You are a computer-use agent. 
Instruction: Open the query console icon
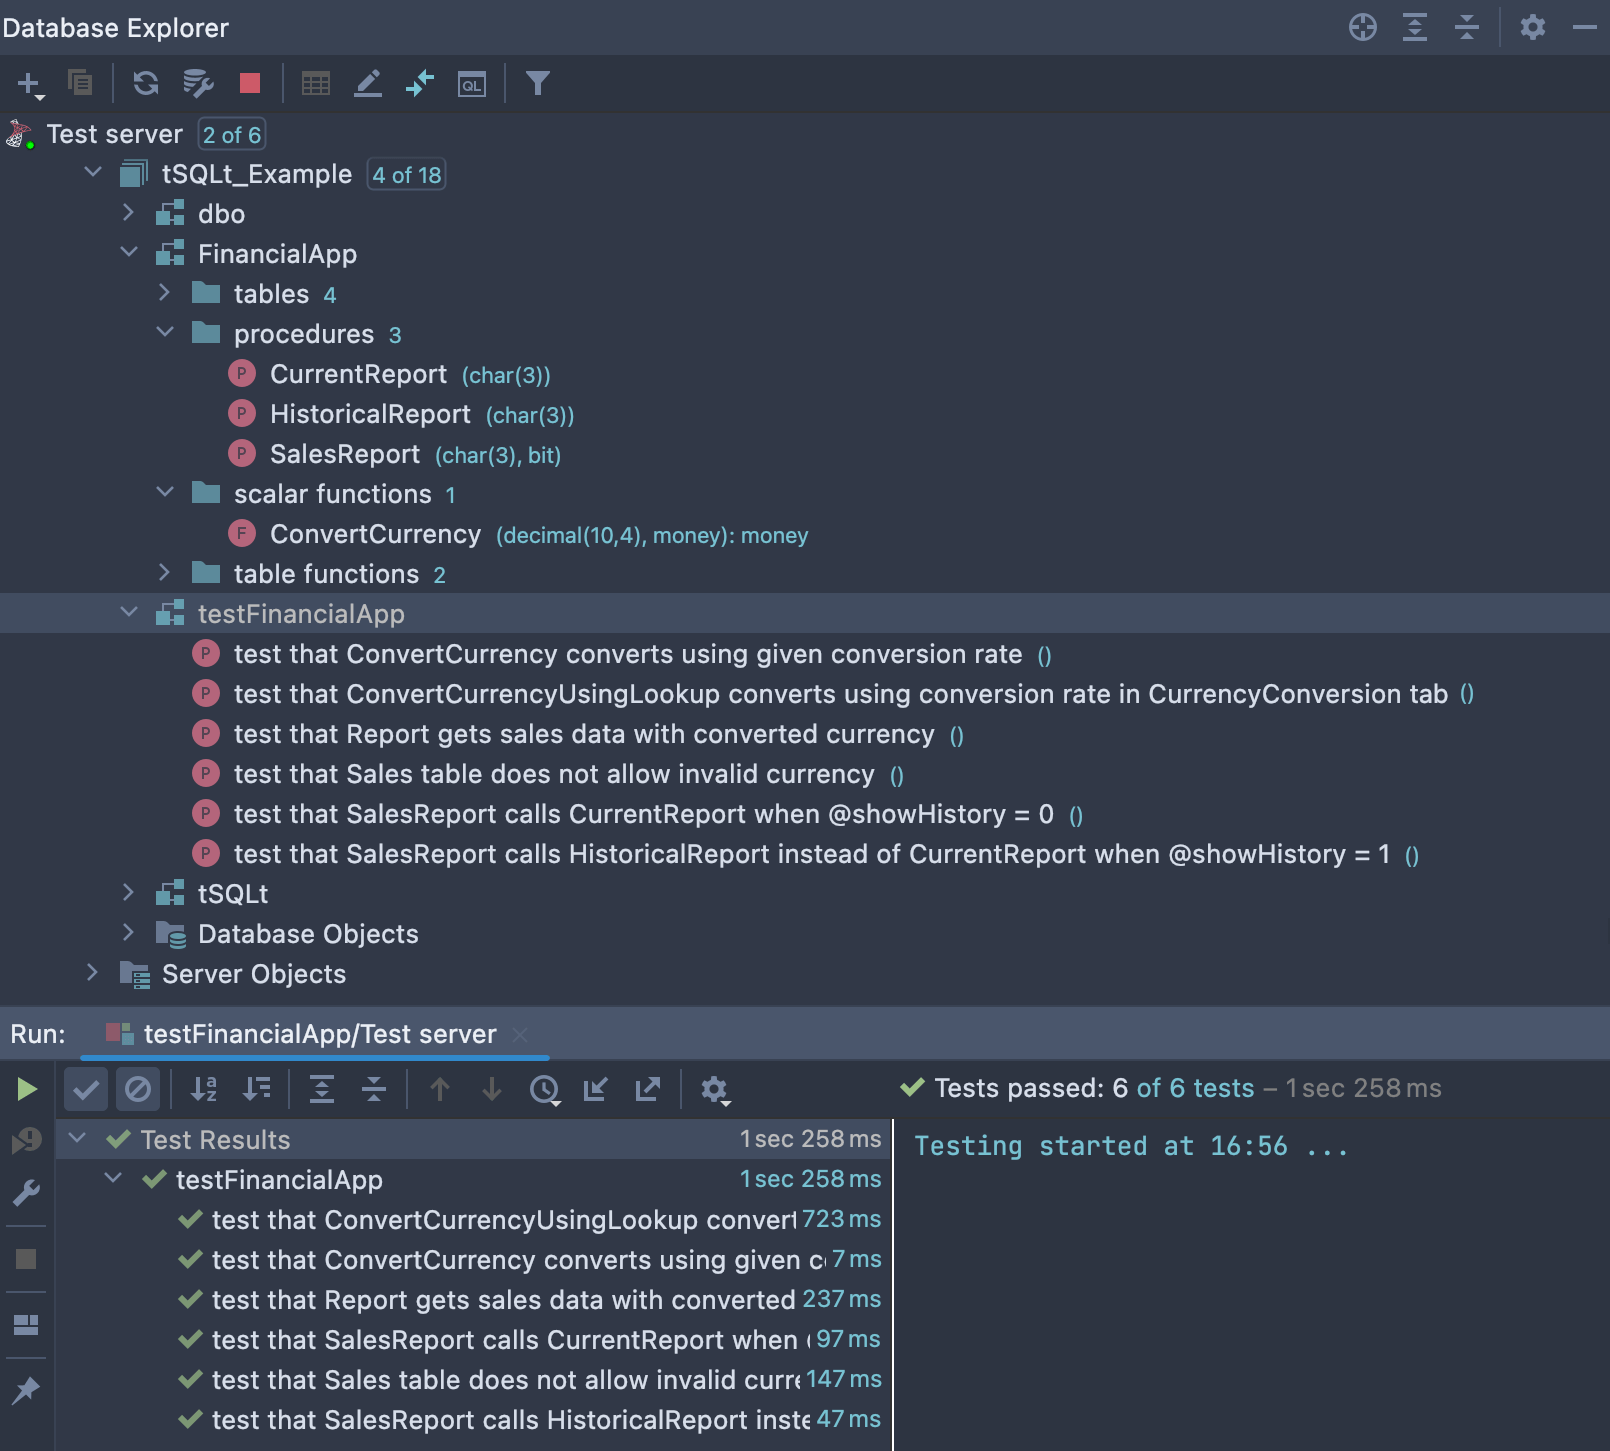click(471, 84)
